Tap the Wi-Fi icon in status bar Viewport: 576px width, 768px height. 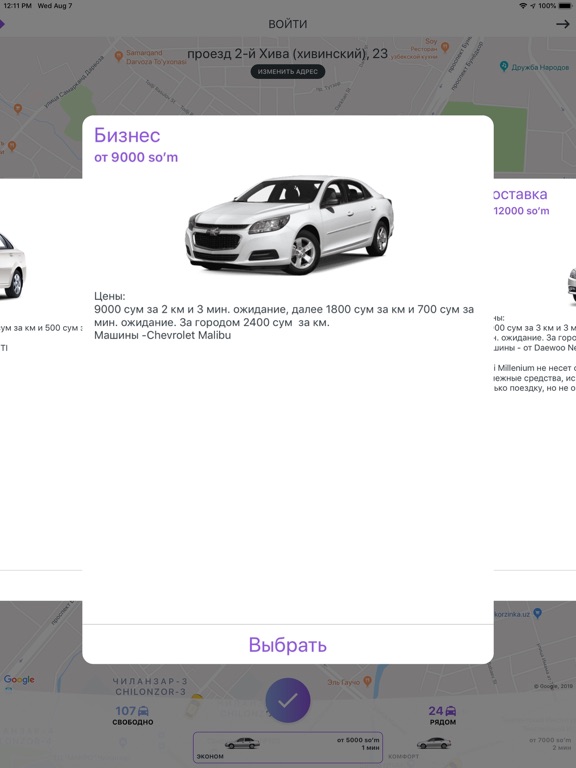tap(523, 5)
